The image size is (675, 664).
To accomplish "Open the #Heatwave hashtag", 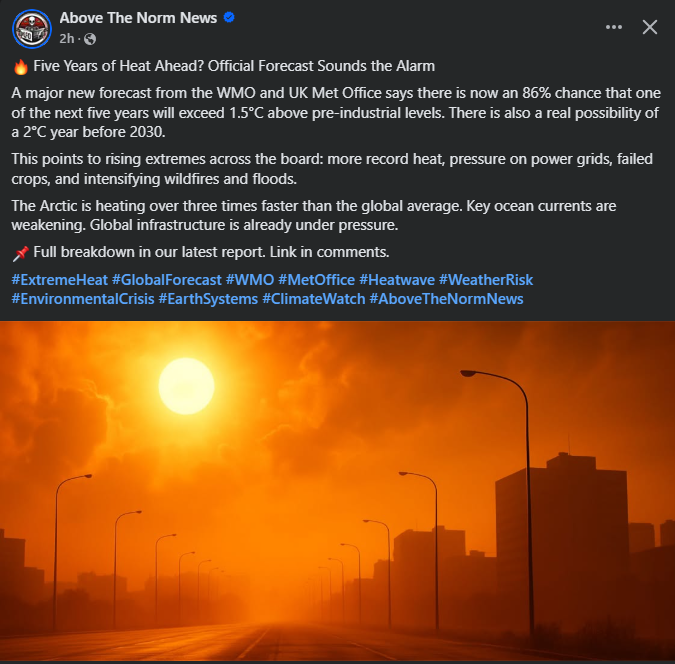I will (397, 280).
